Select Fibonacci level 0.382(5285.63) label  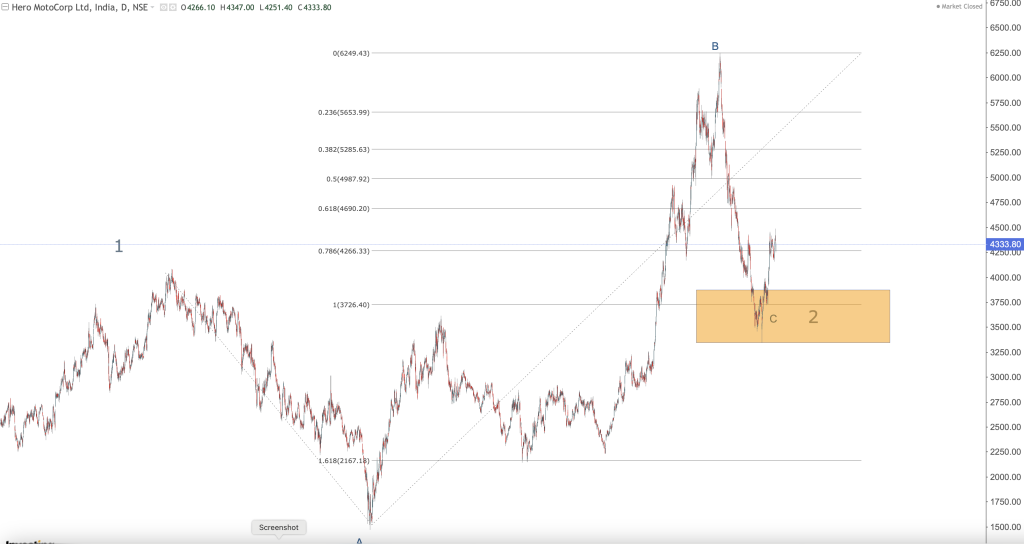tap(344, 150)
